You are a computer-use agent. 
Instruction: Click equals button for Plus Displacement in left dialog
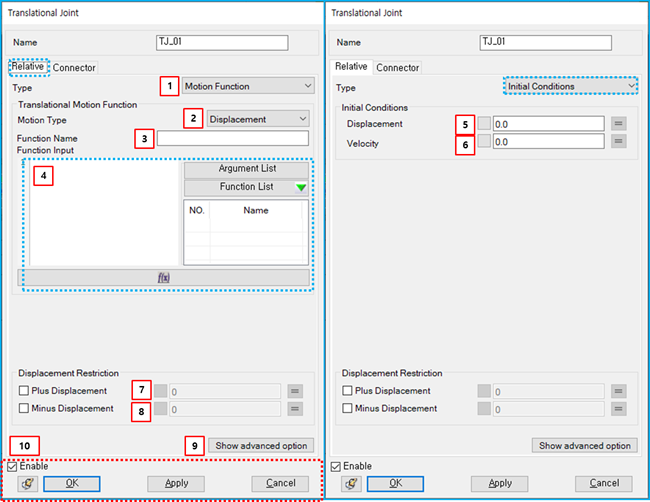(295, 391)
